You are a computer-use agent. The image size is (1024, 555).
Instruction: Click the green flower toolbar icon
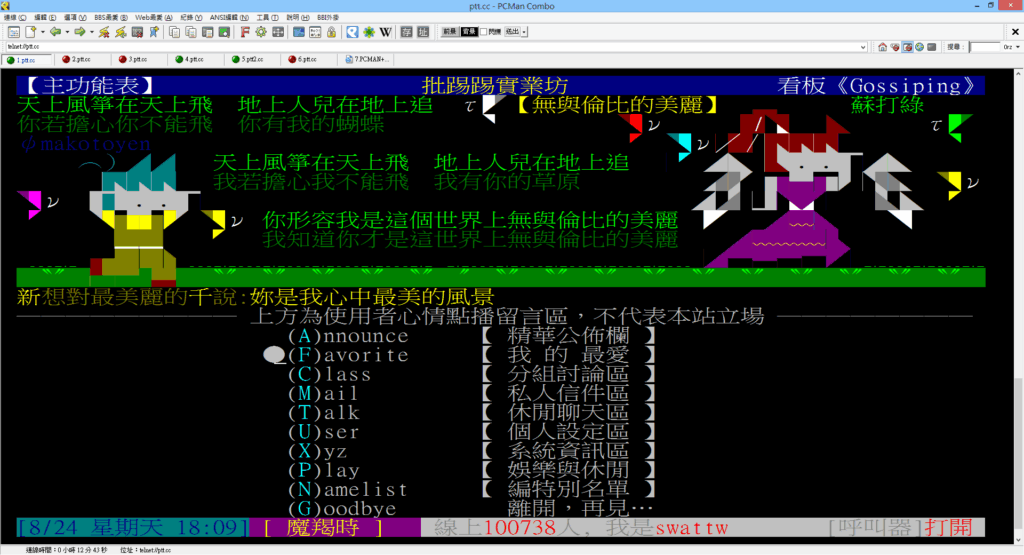click(x=368, y=32)
